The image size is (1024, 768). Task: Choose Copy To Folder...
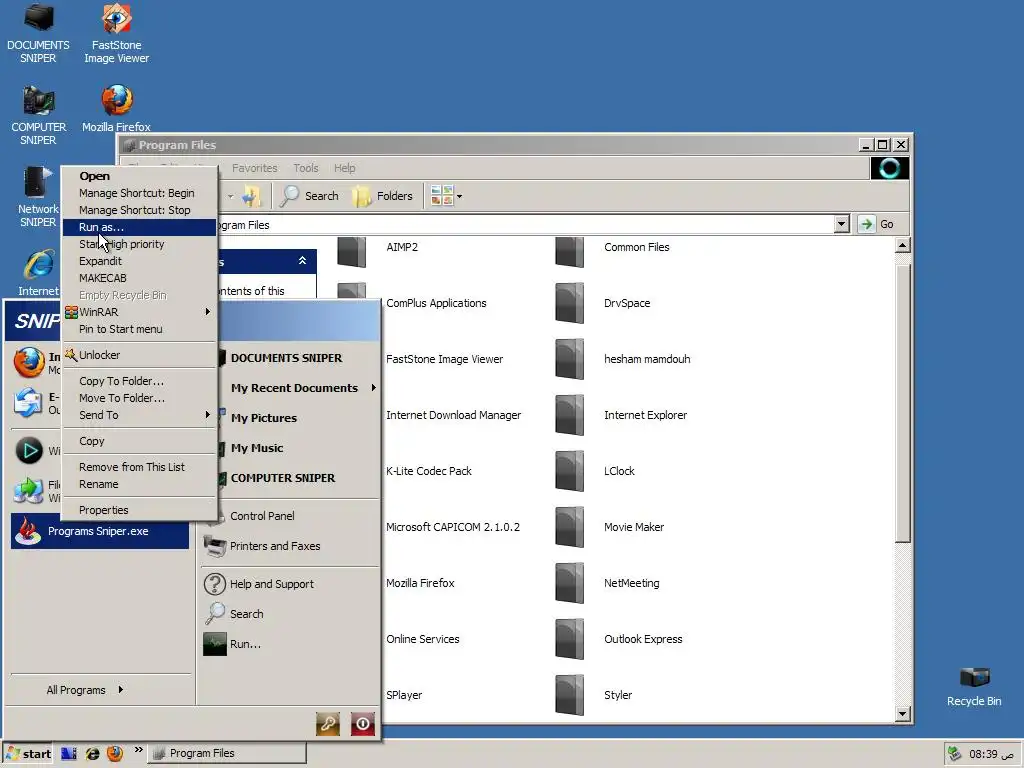click(x=139, y=381)
